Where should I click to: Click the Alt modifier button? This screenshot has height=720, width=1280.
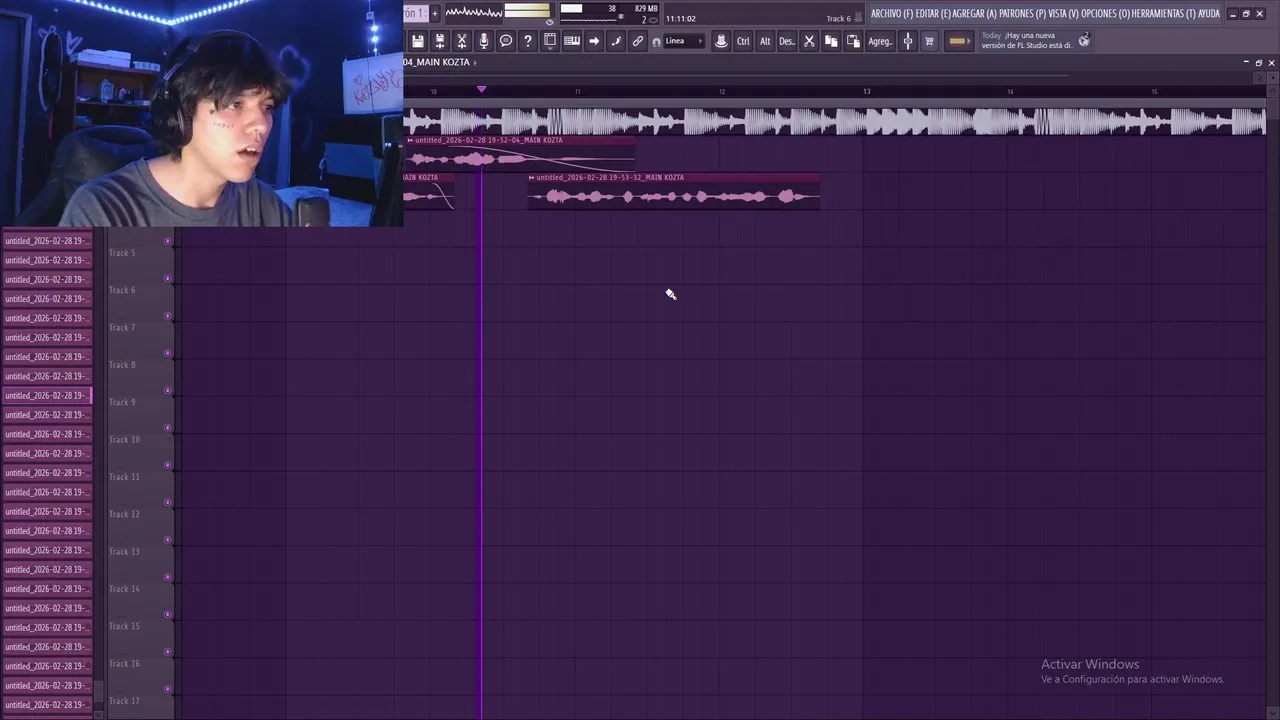765,41
